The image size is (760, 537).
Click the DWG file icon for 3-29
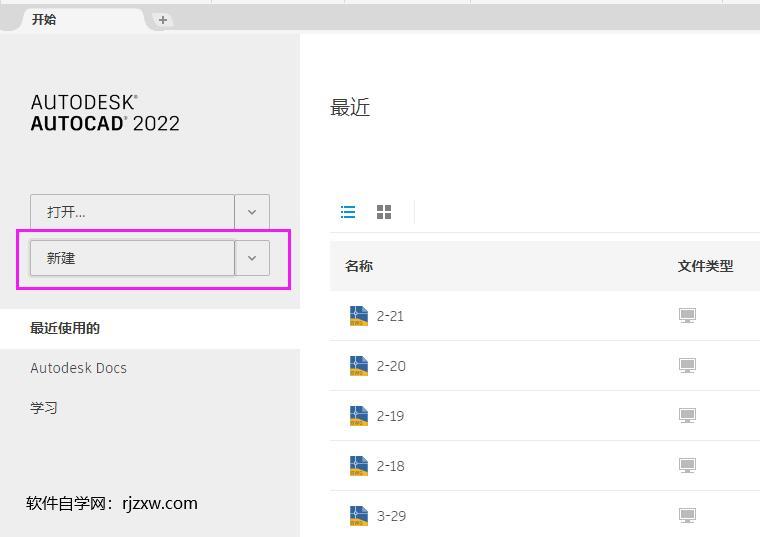359,516
